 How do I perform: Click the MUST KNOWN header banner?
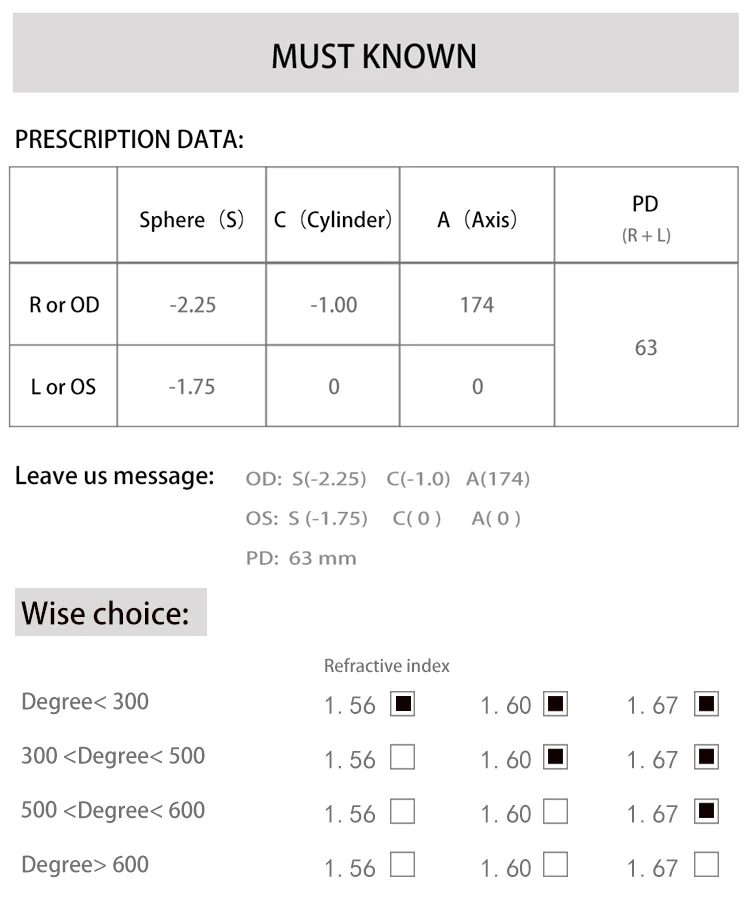tap(374, 56)
